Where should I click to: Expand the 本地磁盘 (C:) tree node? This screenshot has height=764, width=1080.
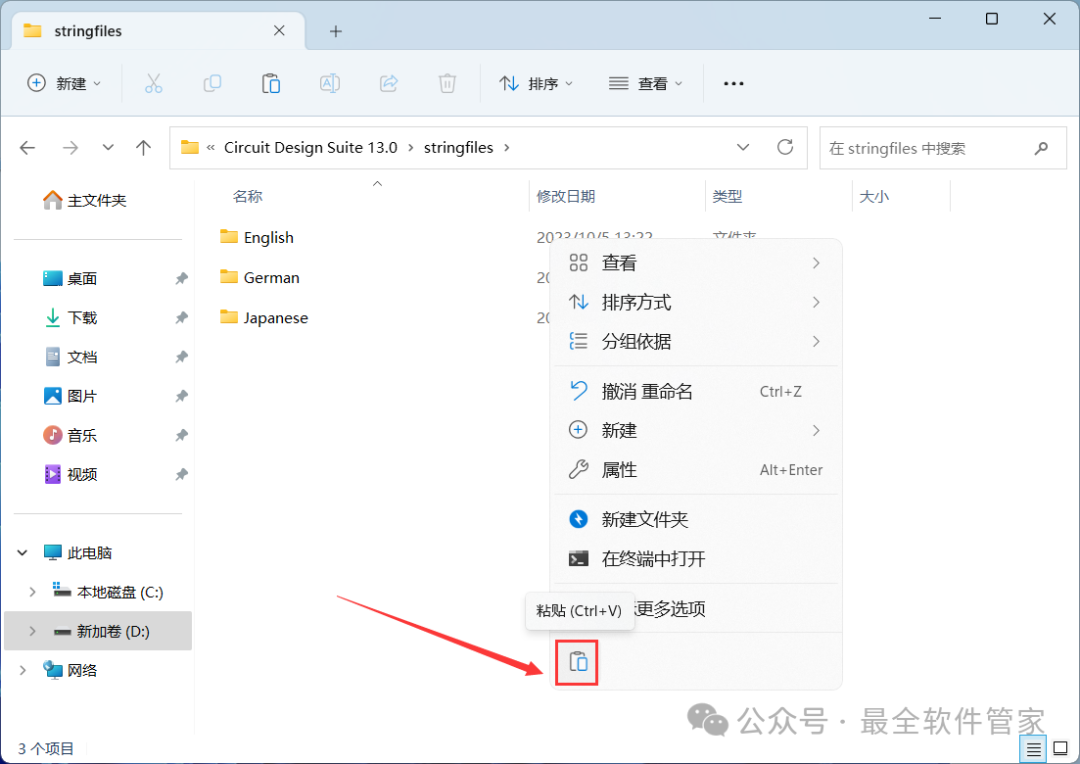(x=32, y=592)
